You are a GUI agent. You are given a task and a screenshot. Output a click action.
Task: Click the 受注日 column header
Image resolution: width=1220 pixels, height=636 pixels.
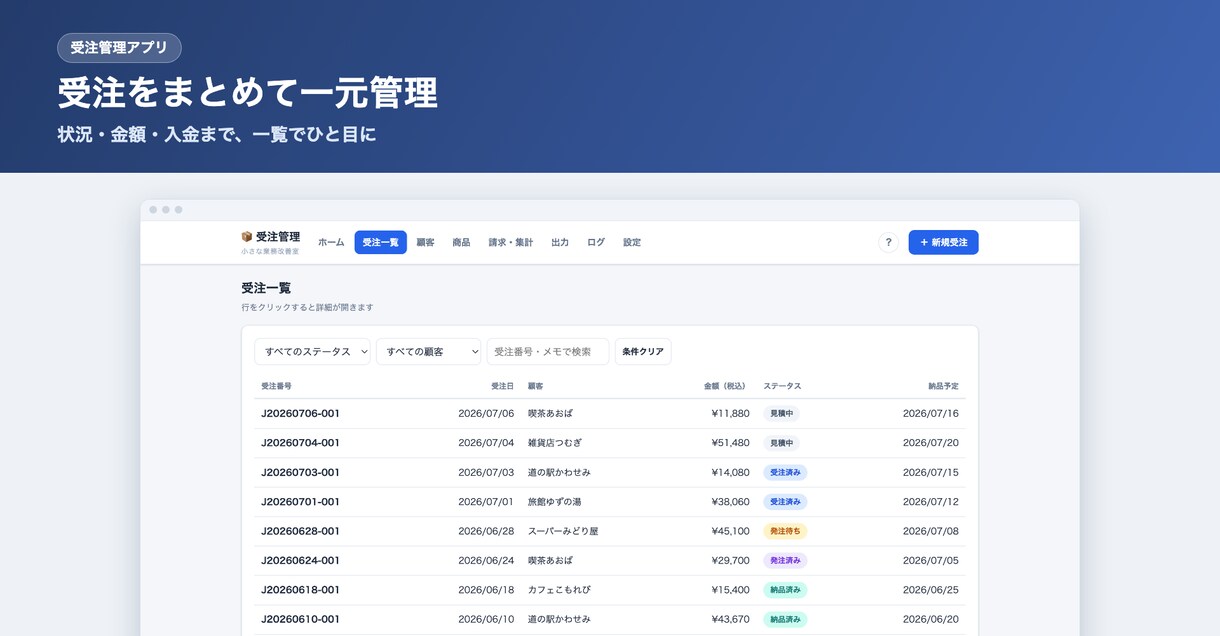click(502, 386)
